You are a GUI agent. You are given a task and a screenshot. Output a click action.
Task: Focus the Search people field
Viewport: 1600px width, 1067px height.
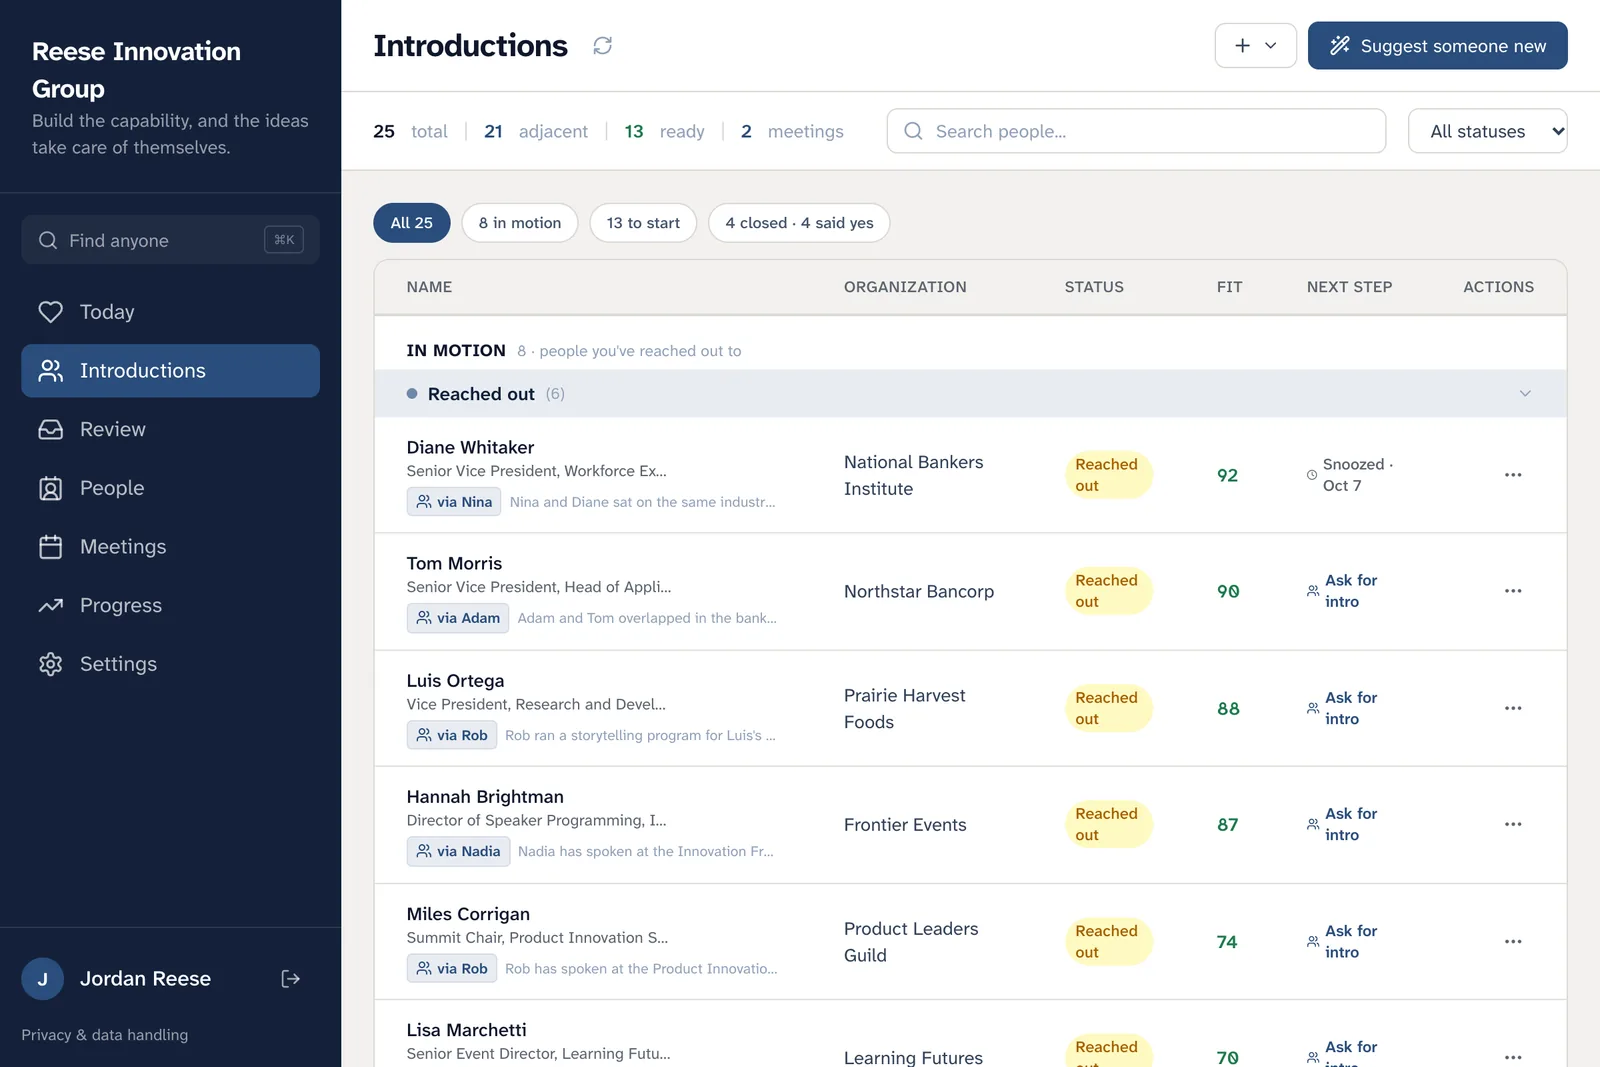tap(1136, 131)
